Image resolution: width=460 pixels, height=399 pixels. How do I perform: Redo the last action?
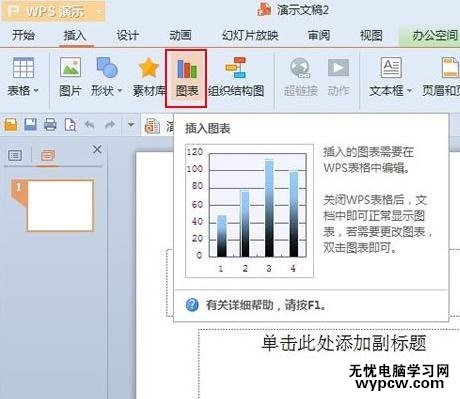pos(110,125)
